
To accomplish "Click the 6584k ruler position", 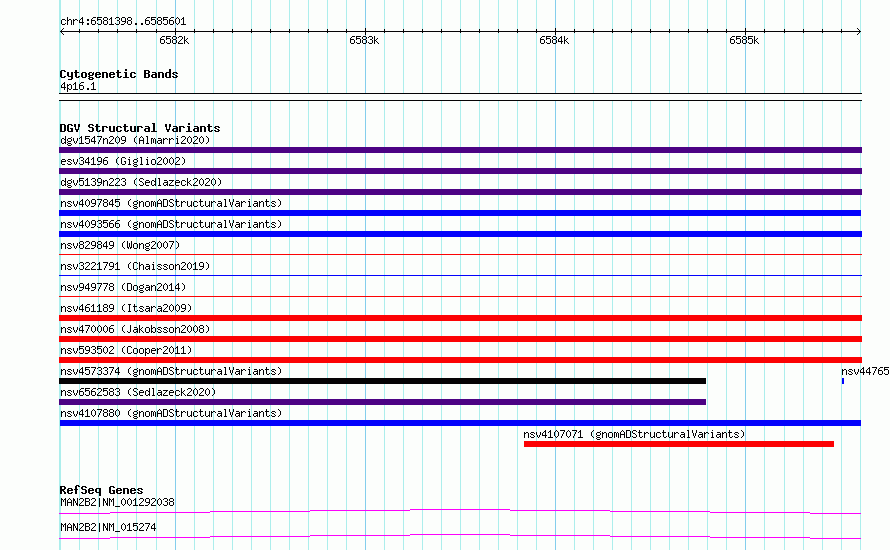I will 554,40.
